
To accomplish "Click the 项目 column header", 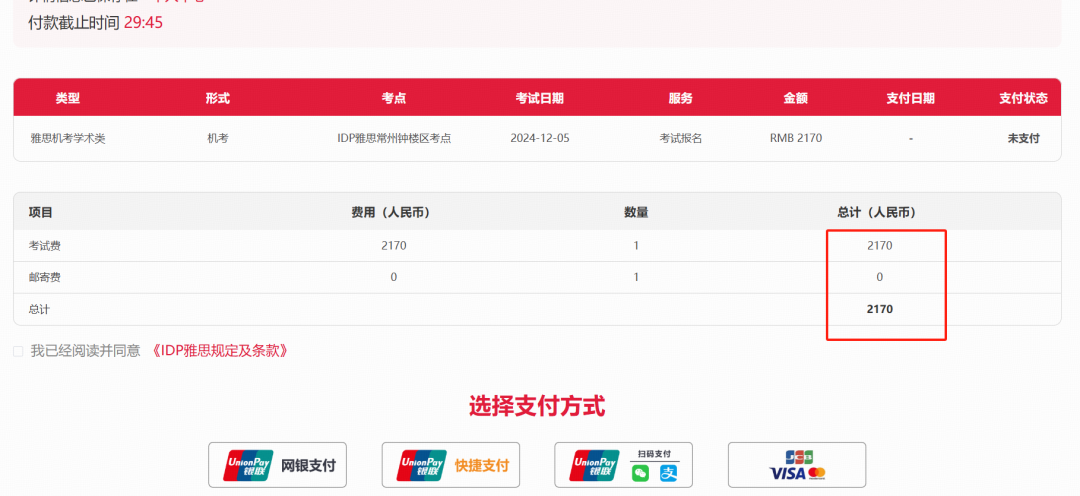I will [40, 212].
